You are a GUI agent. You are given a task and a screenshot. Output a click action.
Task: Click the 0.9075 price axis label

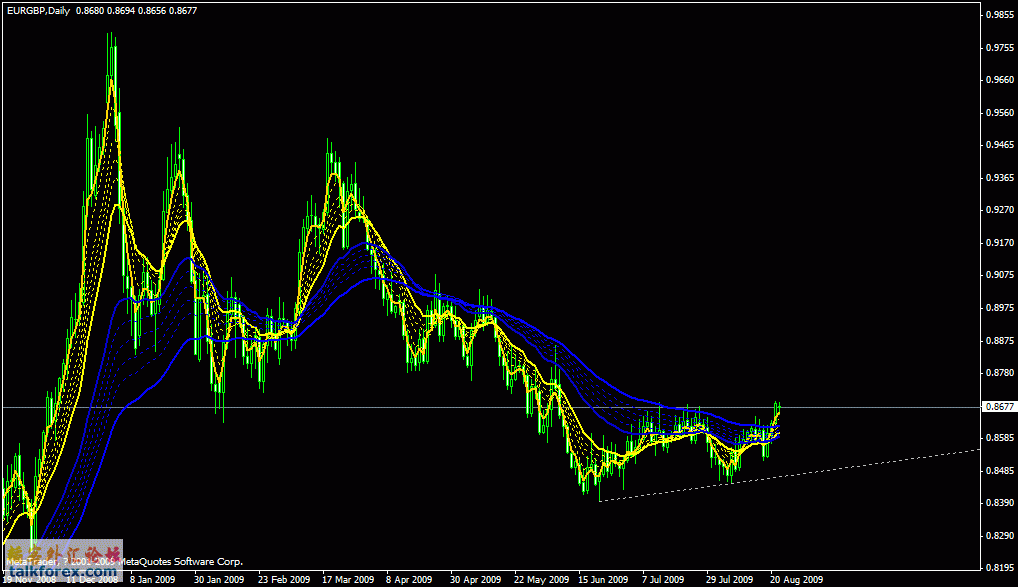tap(1000, 275)
